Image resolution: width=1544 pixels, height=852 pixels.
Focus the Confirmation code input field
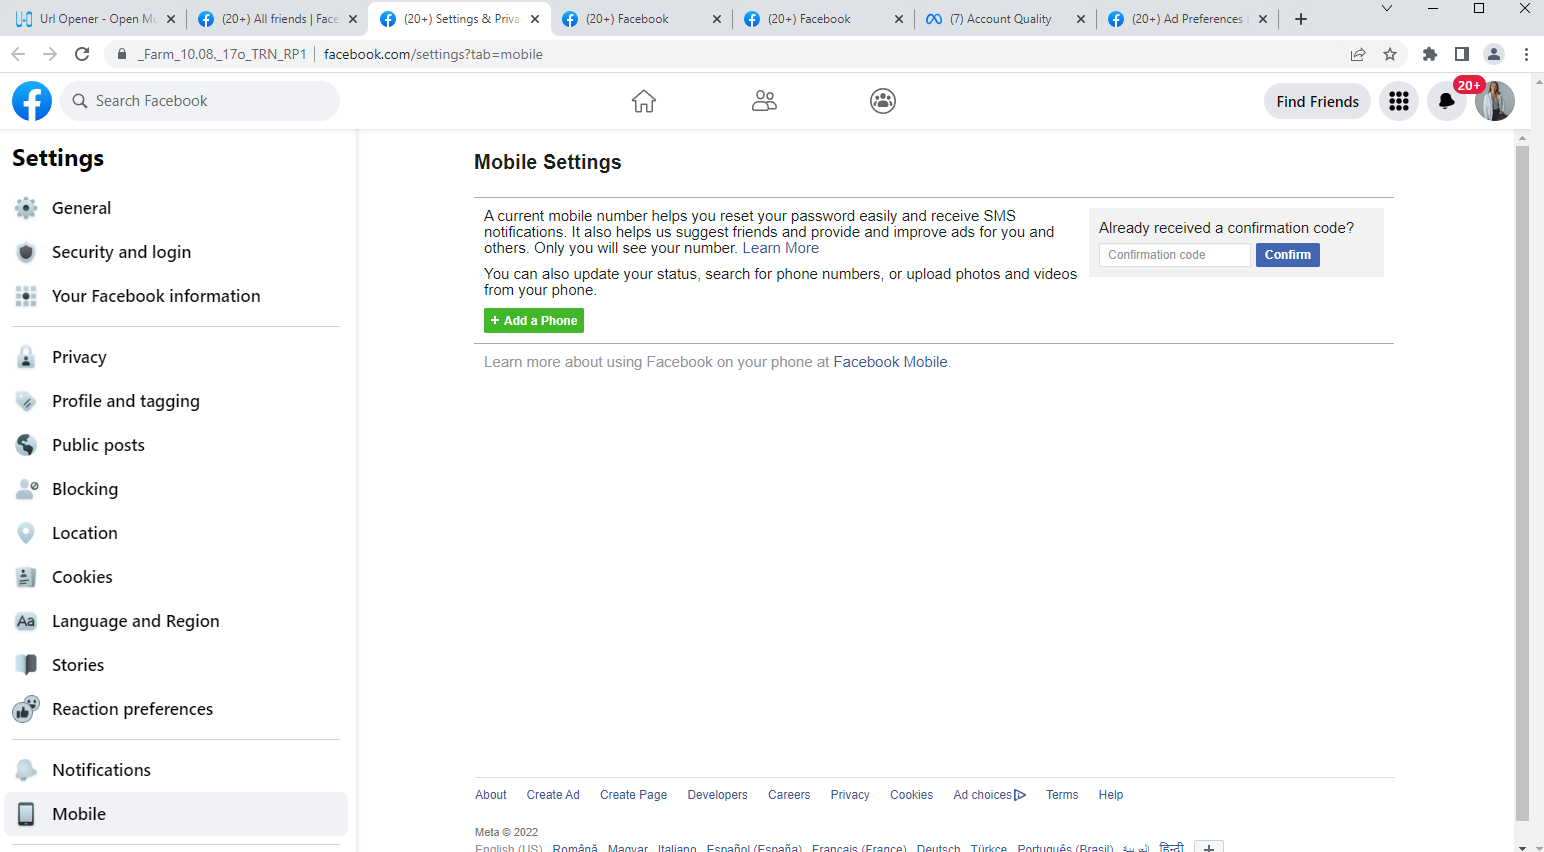pyautogui.click(x=1175, y=255)
